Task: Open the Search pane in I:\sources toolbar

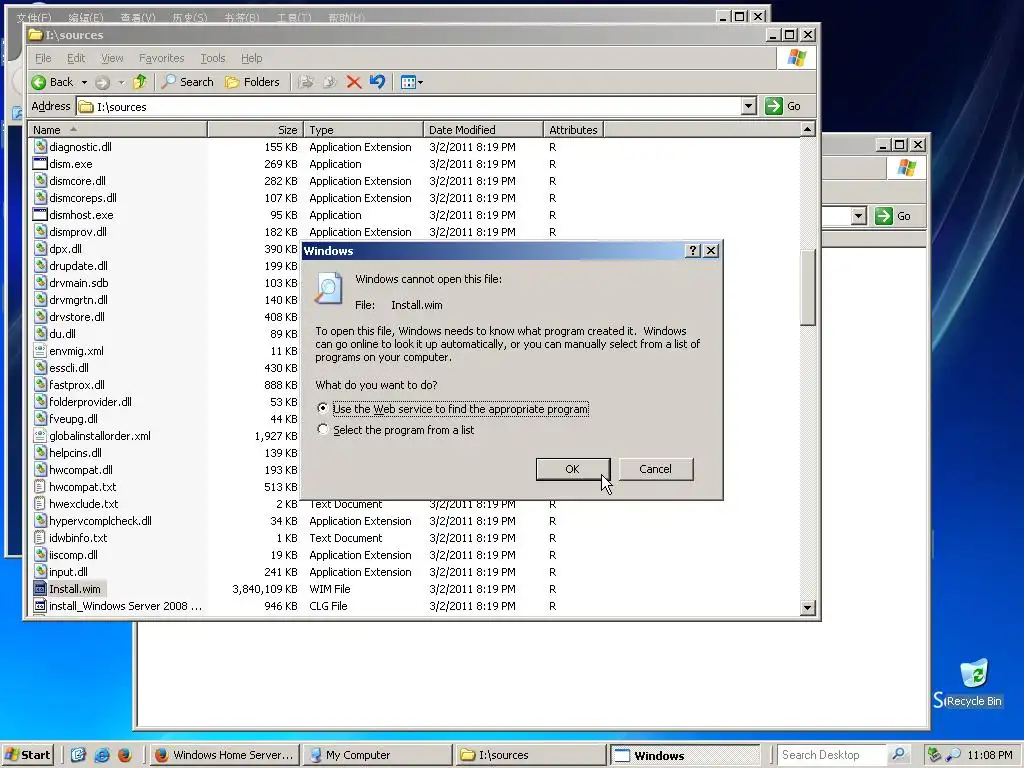Action: click(188, 82)
